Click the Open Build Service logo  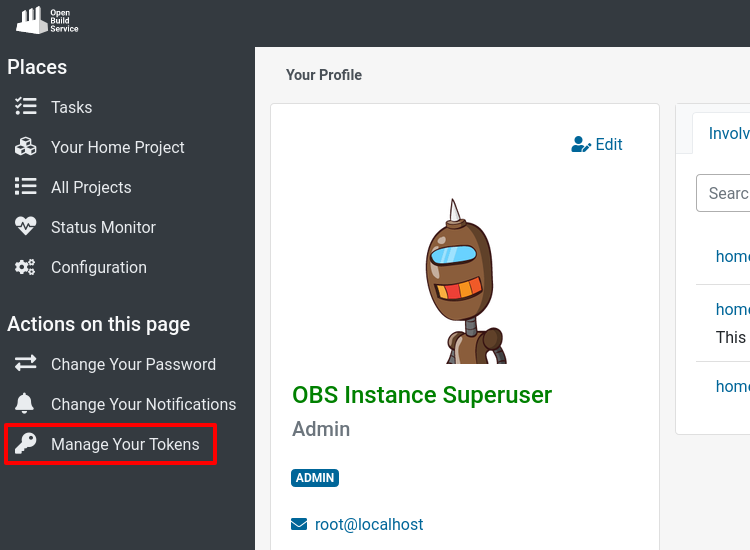pyautogui.click(x=47, y=20)
